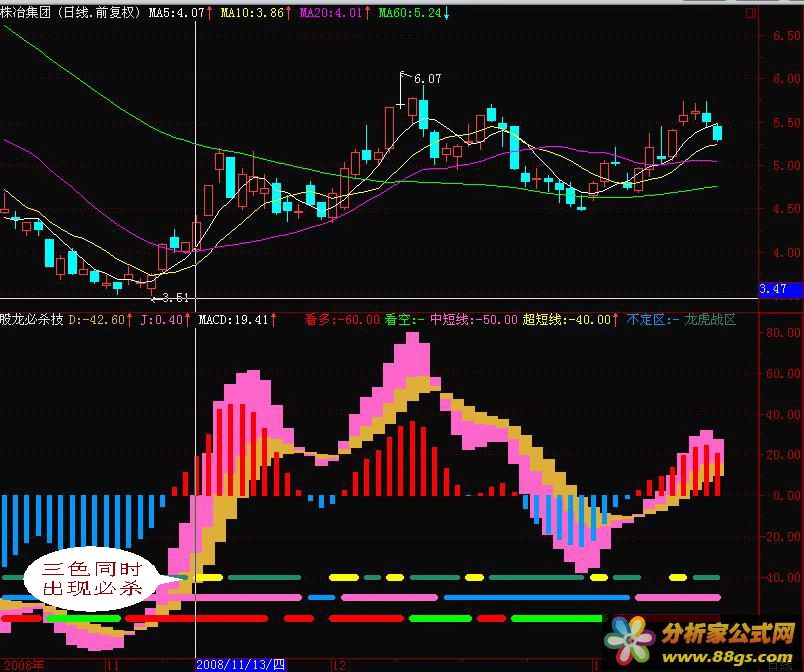Click the month 11 date axis label
Screen dimensions: 804x672
[112, 665]
